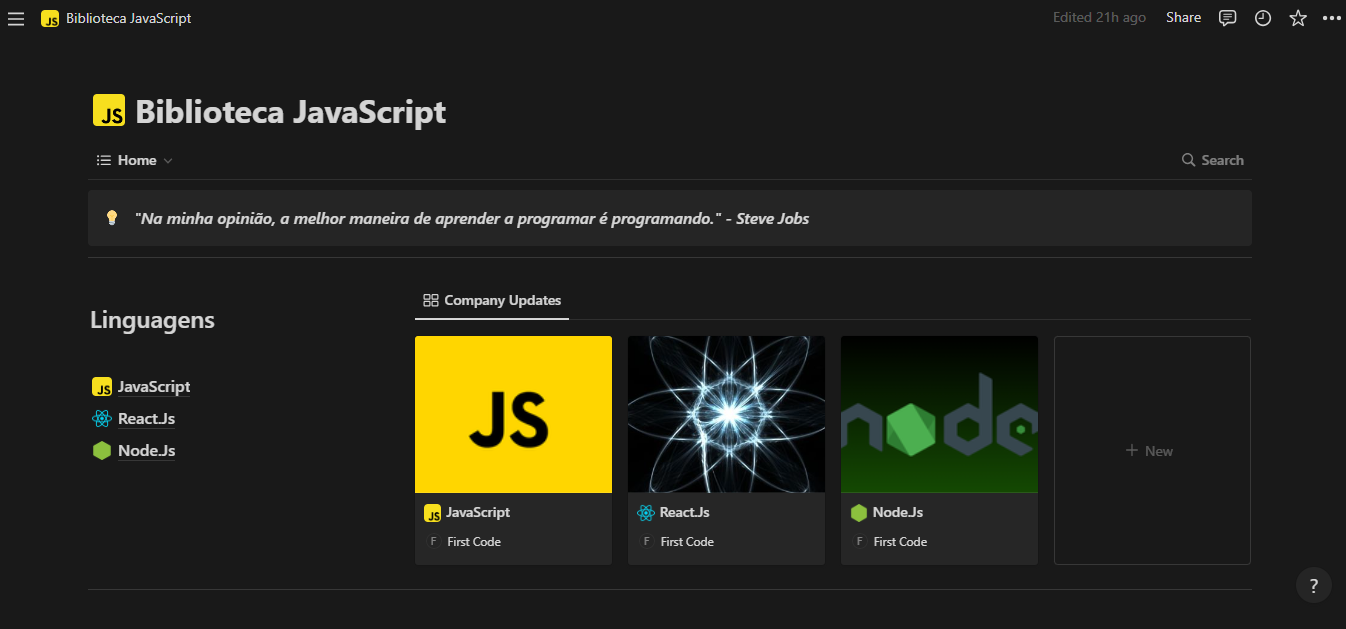This screenshot has width=1346, height=629.
Task: Favorite the page using the star icon
Action: point(1297,17)
